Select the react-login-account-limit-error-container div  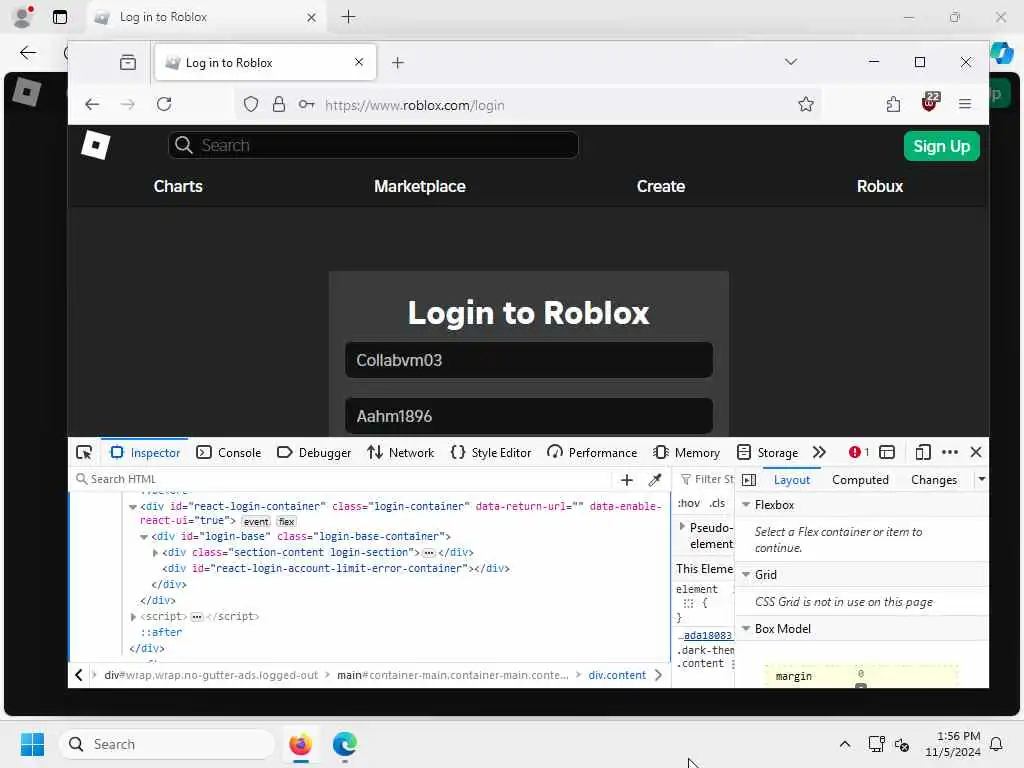336,568
